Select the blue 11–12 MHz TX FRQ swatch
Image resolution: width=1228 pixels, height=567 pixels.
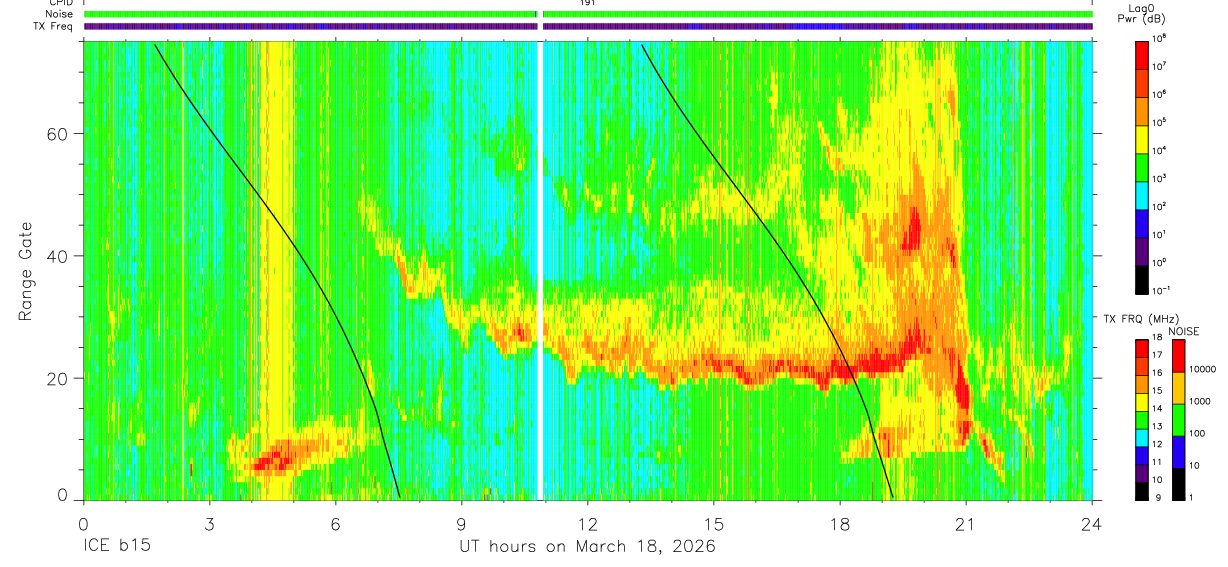point(1142,455)
